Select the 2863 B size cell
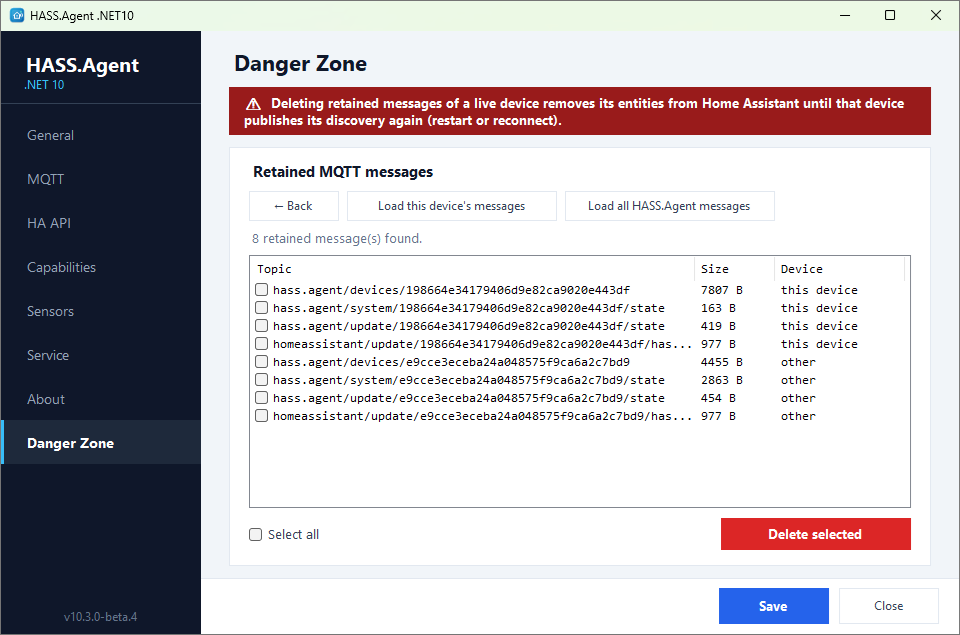The image size is (960, 635). pyautogui.click(x=721, y=380)
